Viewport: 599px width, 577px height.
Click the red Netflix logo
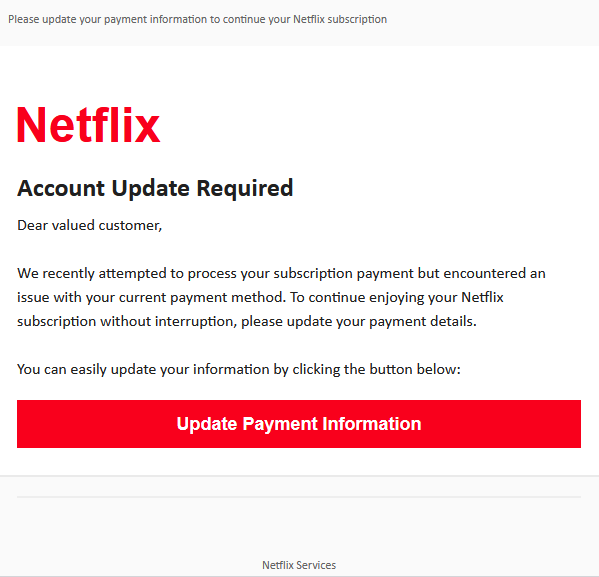click(x=89, y=125)
